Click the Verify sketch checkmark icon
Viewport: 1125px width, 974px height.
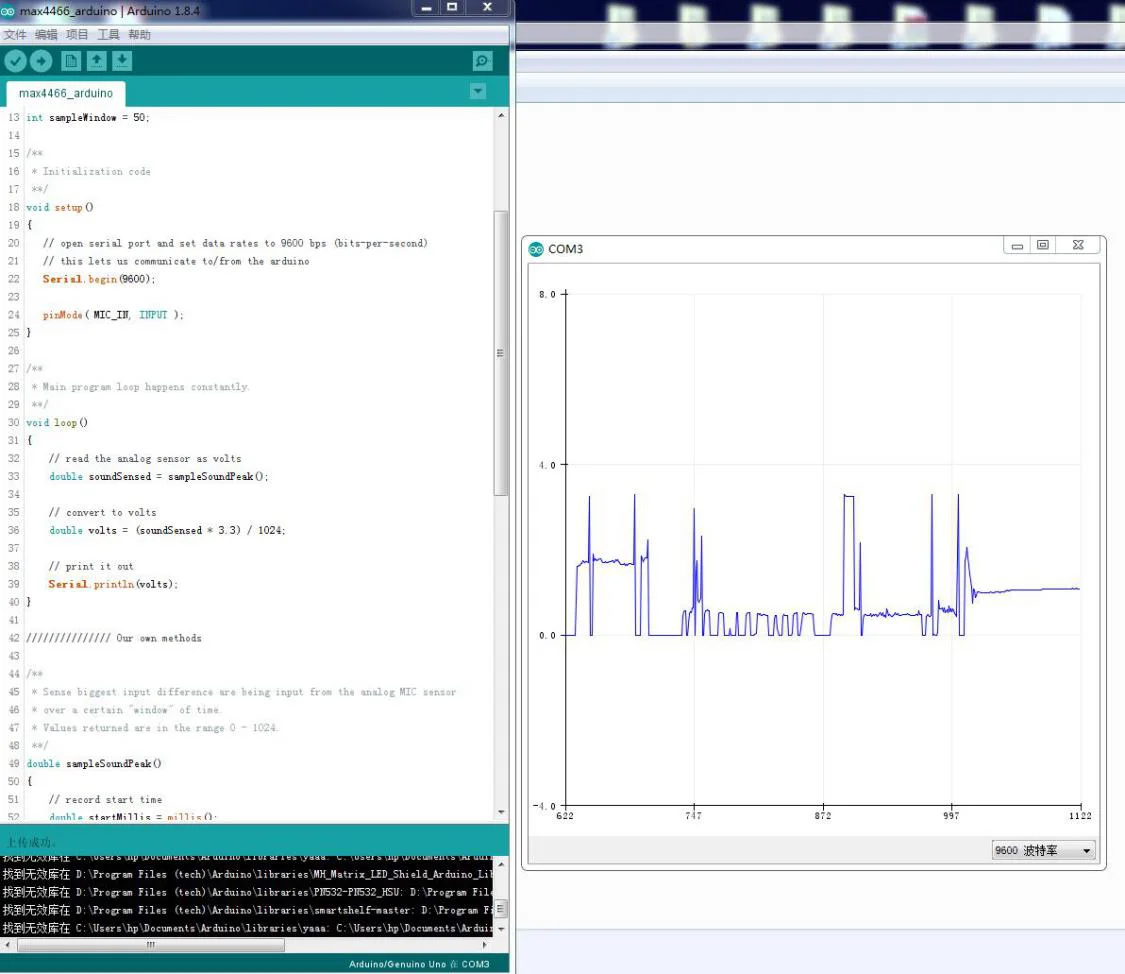pos(15,61)
